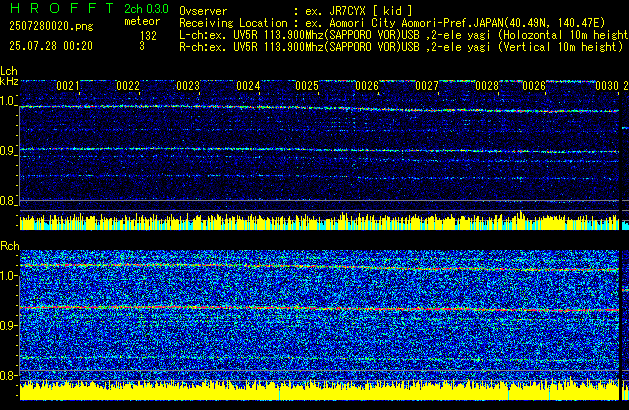Select the 0023 time marker
This screenshot has height=410, width=629.
coord(188,86)
